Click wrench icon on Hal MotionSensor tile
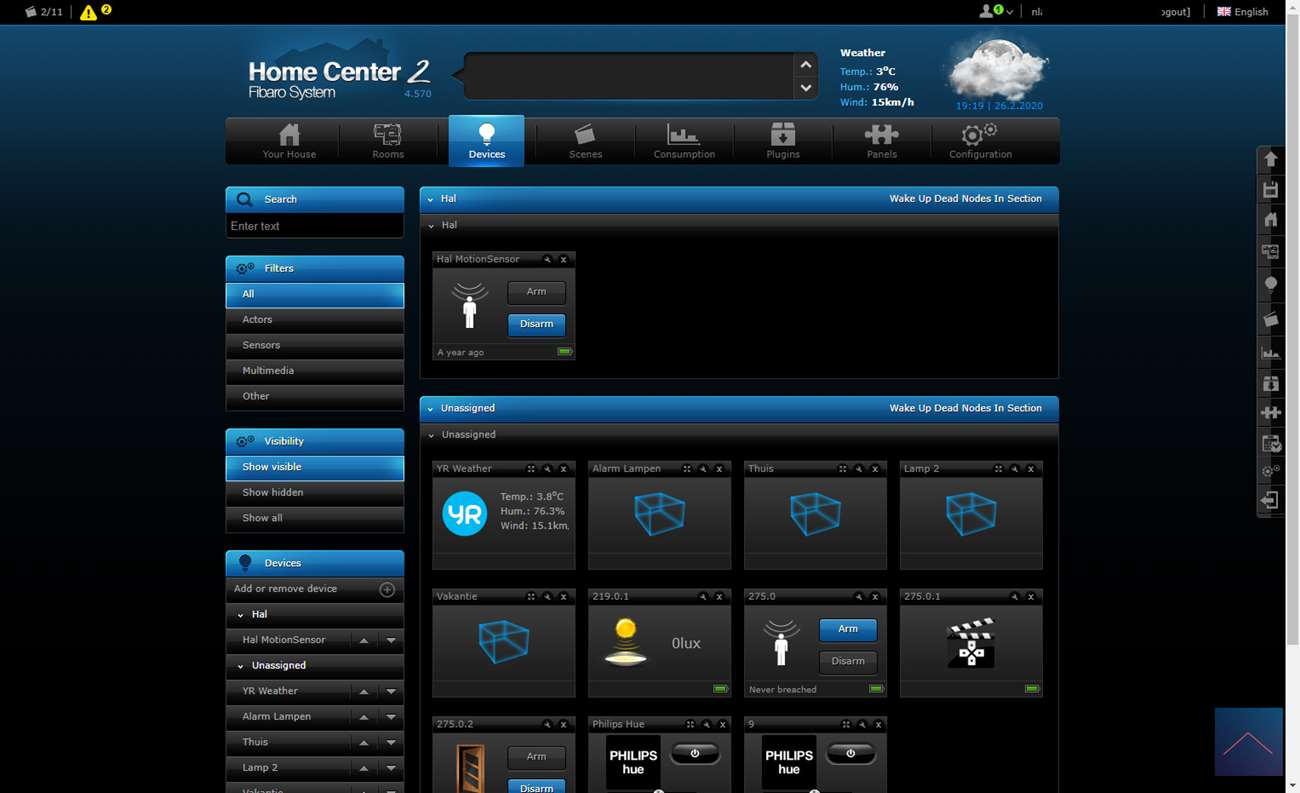This screenshot has width=1300, height=793. click(x=547, y=260)
